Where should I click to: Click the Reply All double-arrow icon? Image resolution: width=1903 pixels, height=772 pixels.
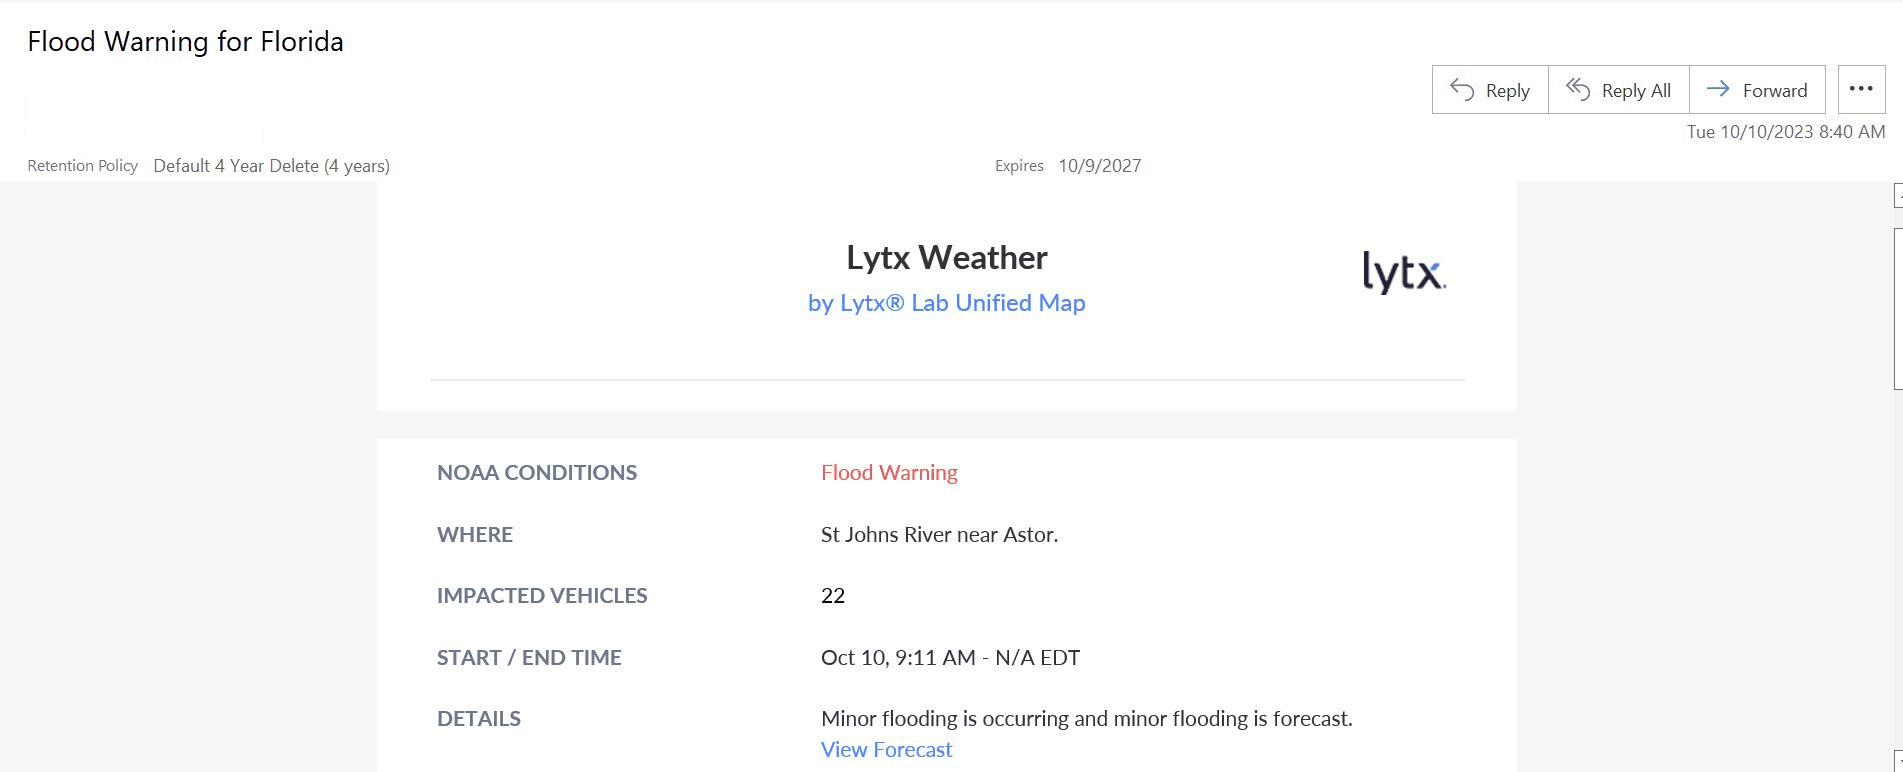[x=1578, y=90]
